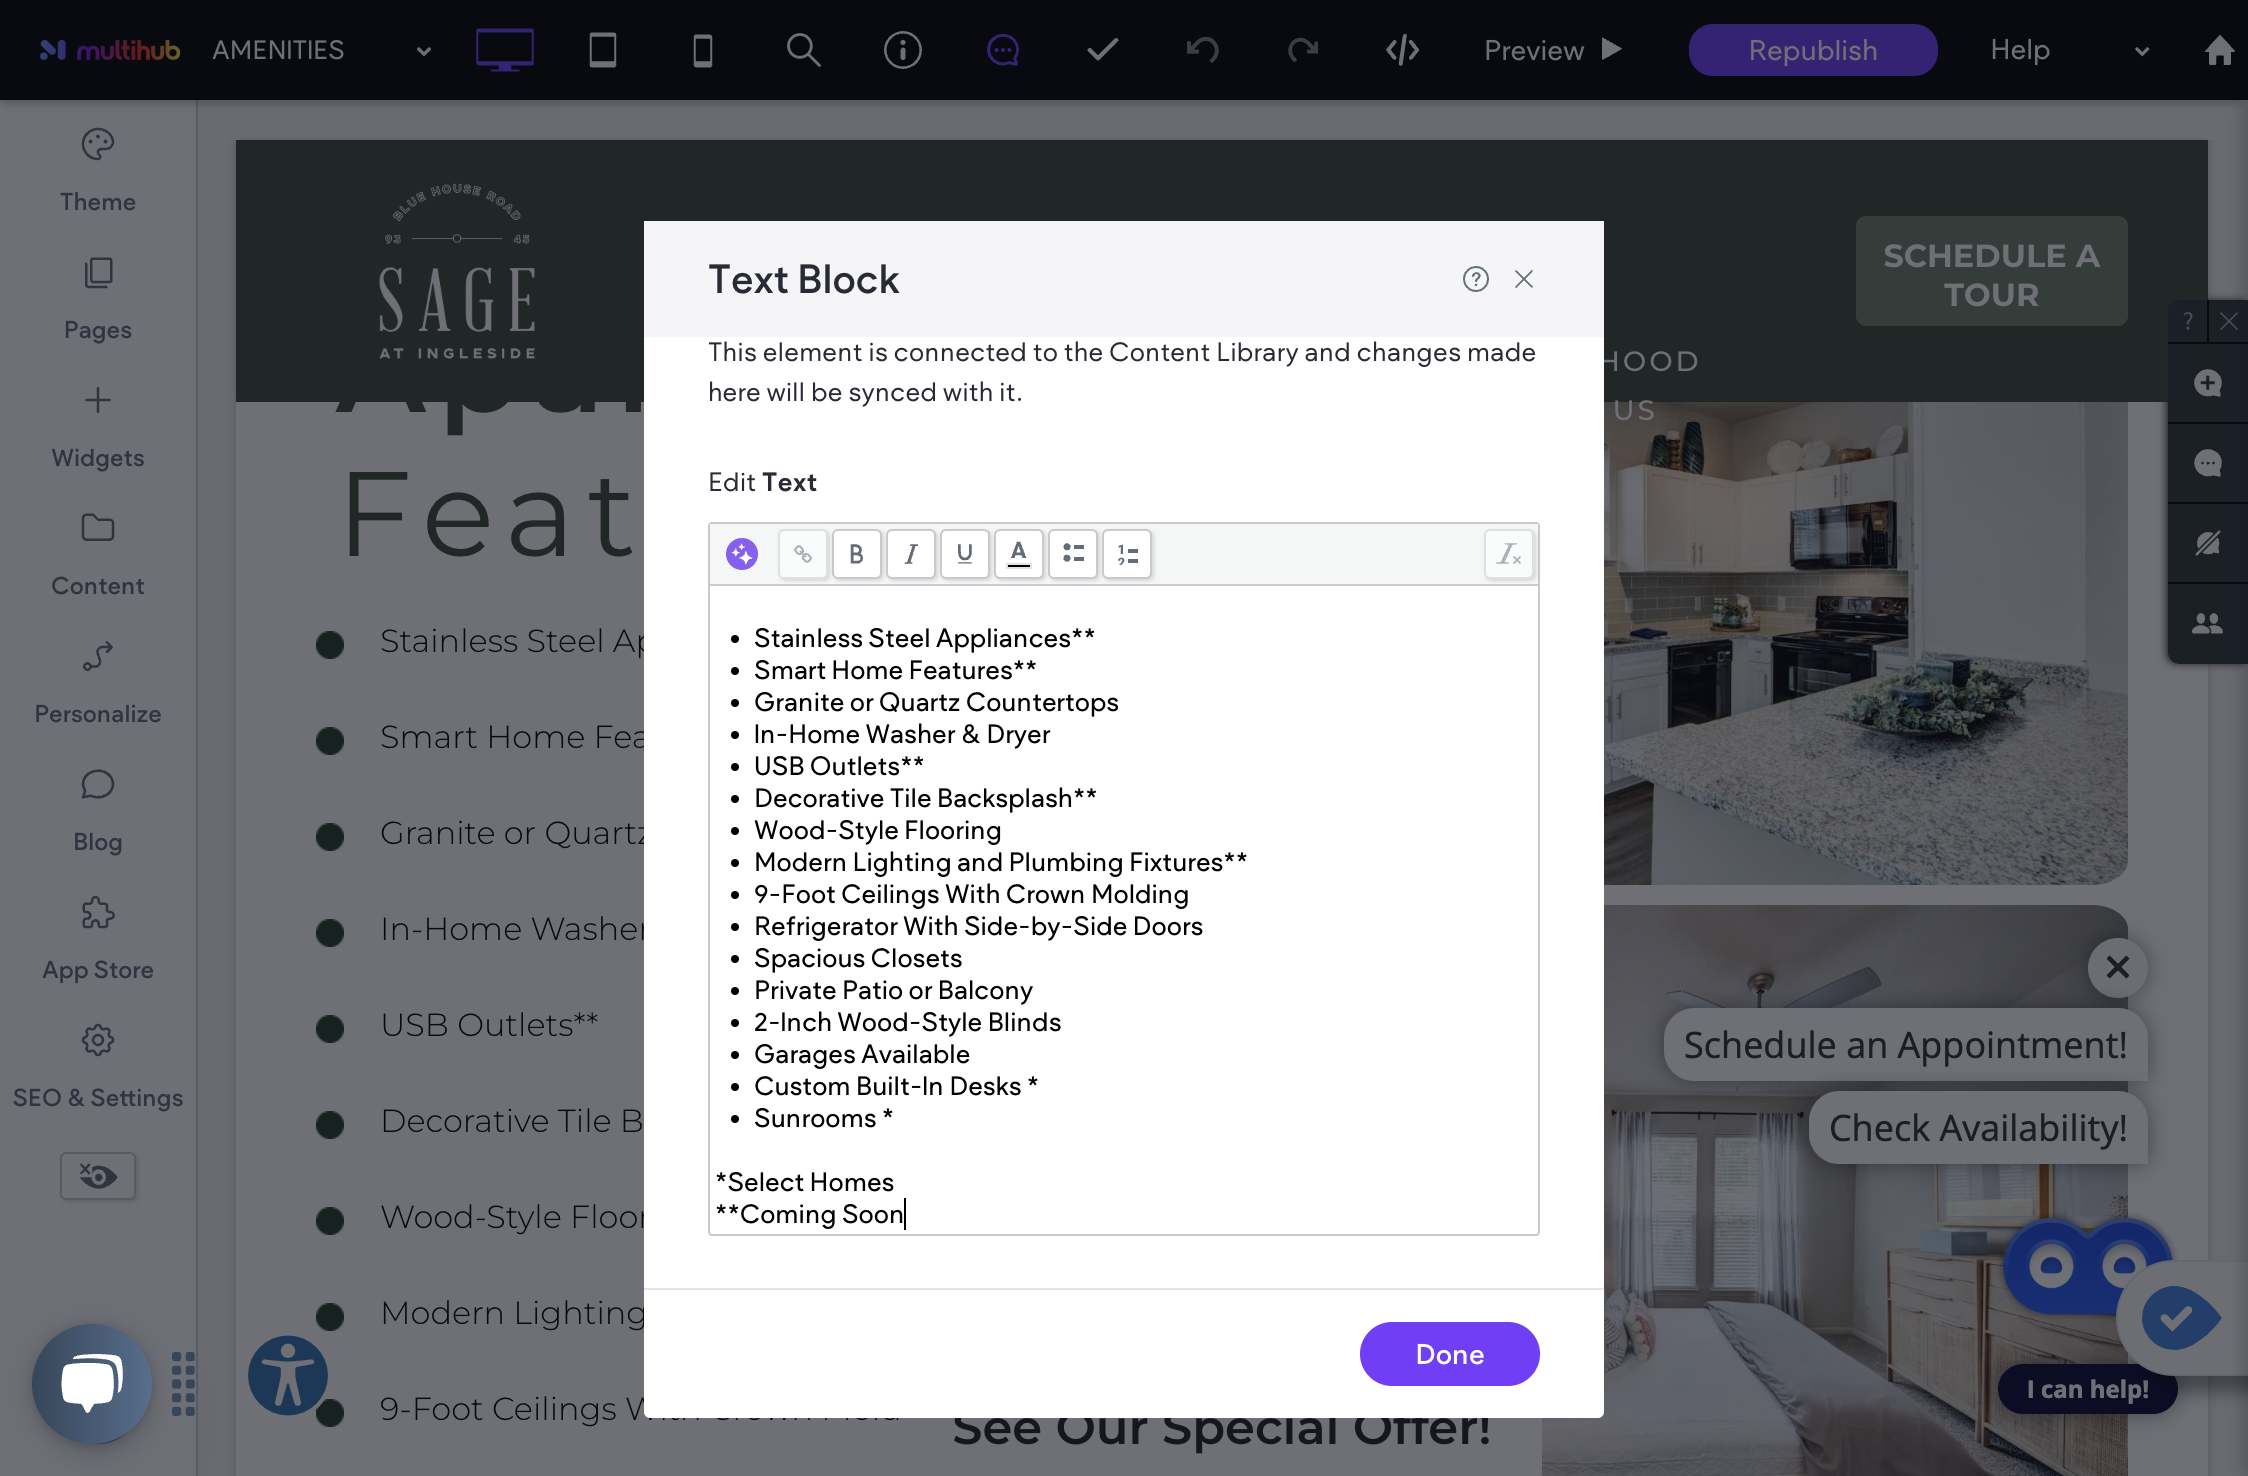Open the App Store panel
The height and width of the screenshot is (1476, 2248).
[x=98, y=939]
